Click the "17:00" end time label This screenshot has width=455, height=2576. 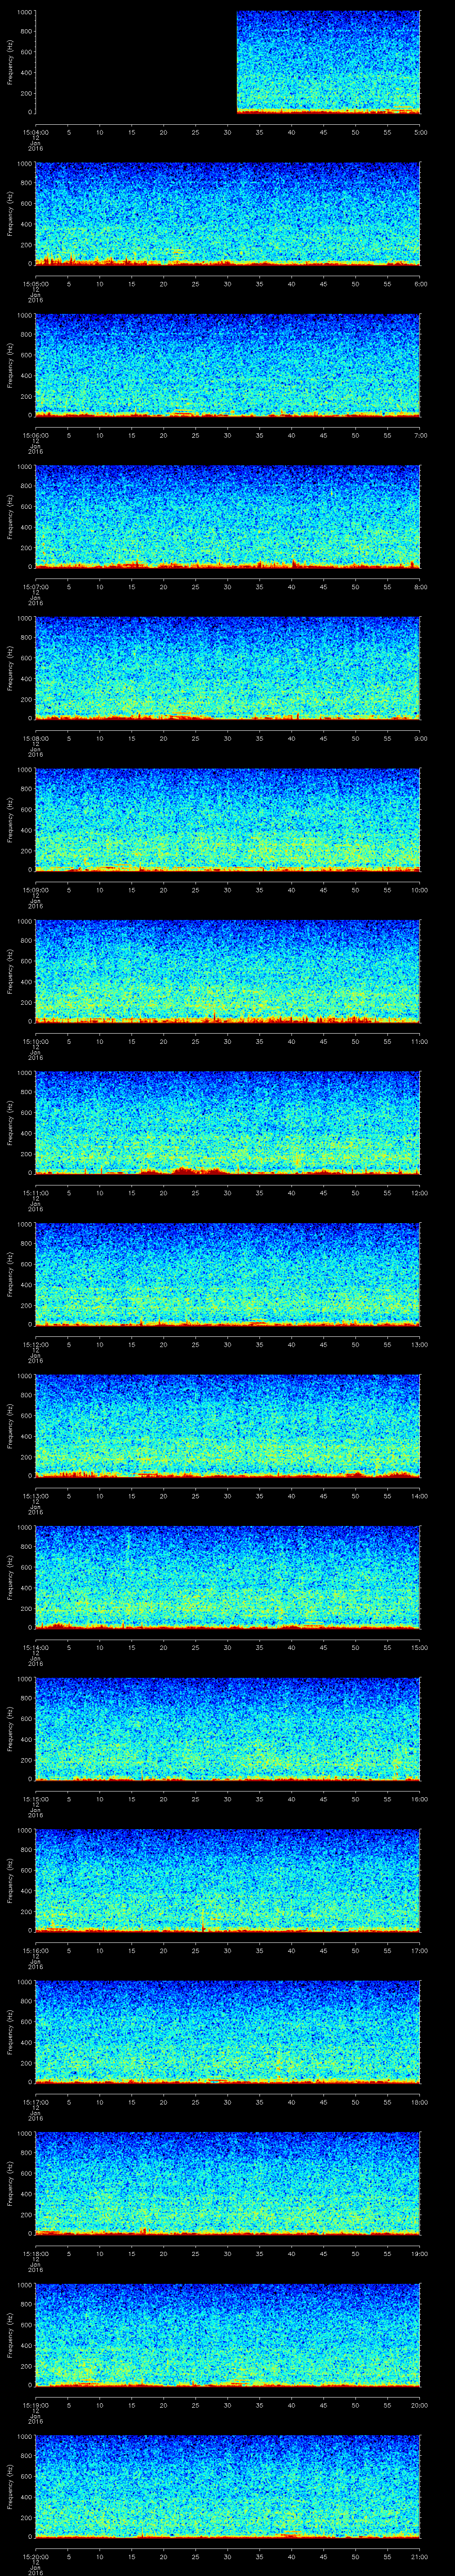[419, 1950]
